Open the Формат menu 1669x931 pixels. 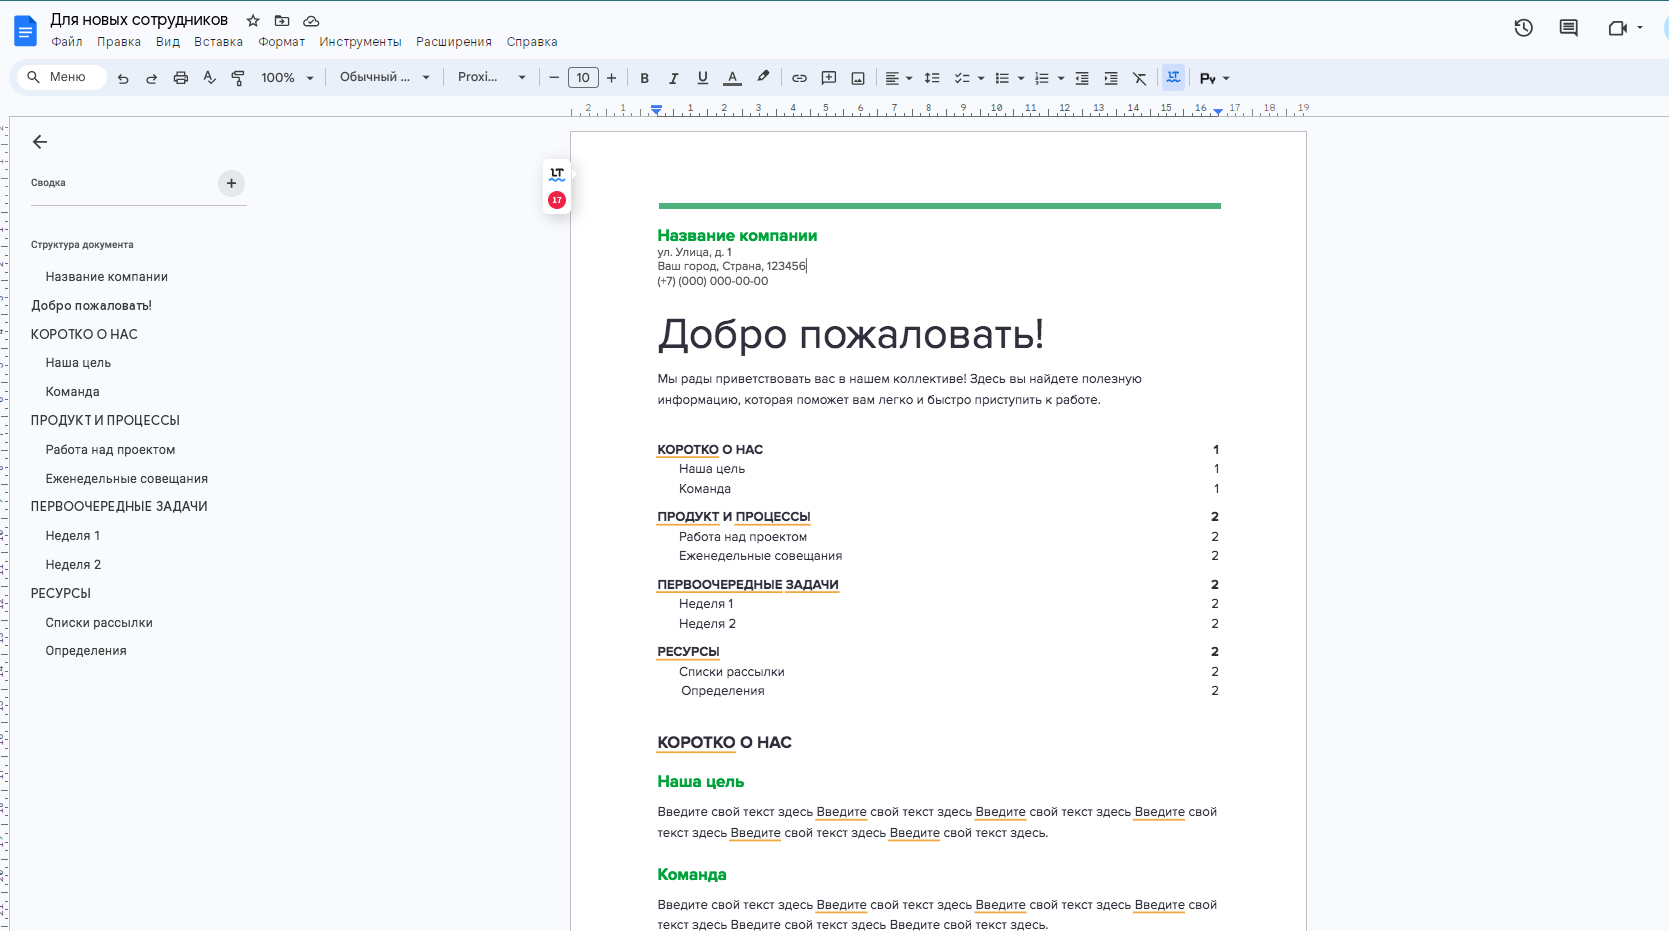[x=282, y=42]
